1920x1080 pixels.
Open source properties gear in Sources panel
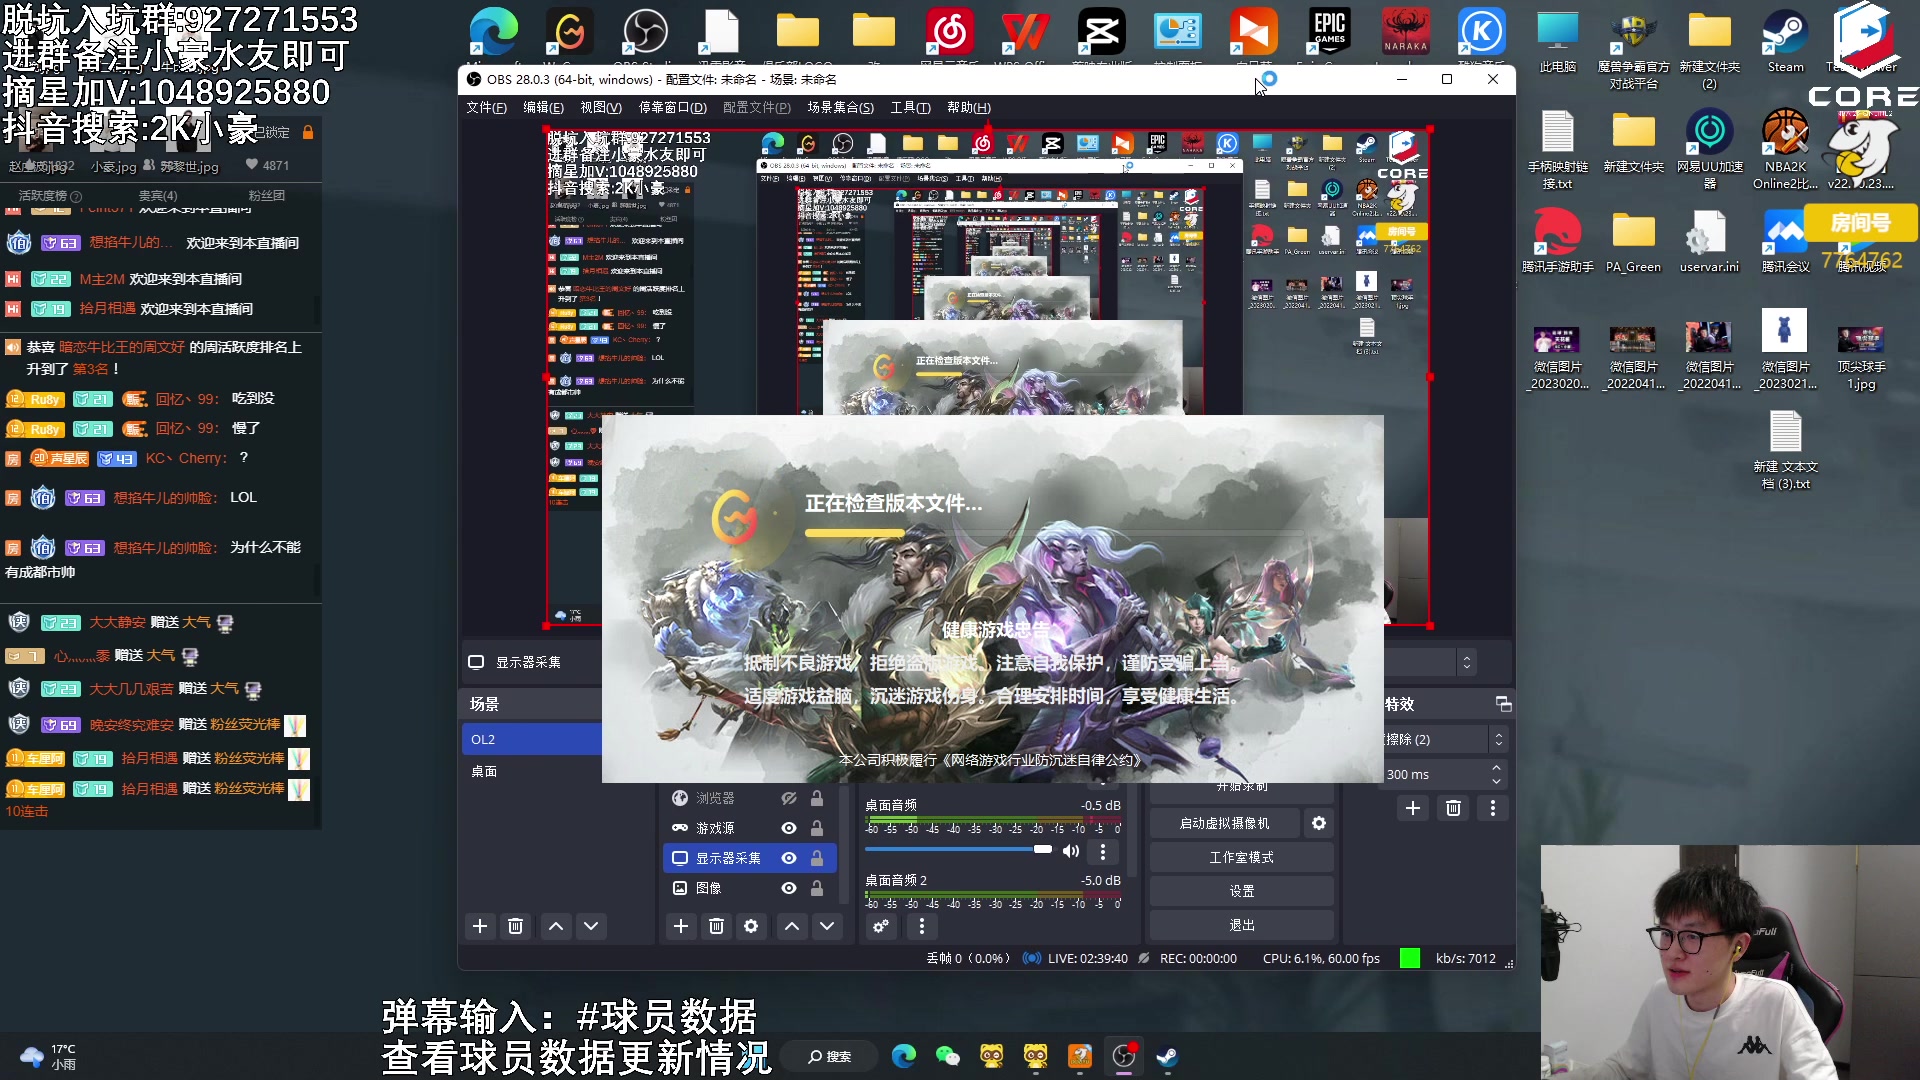point(751,926)
